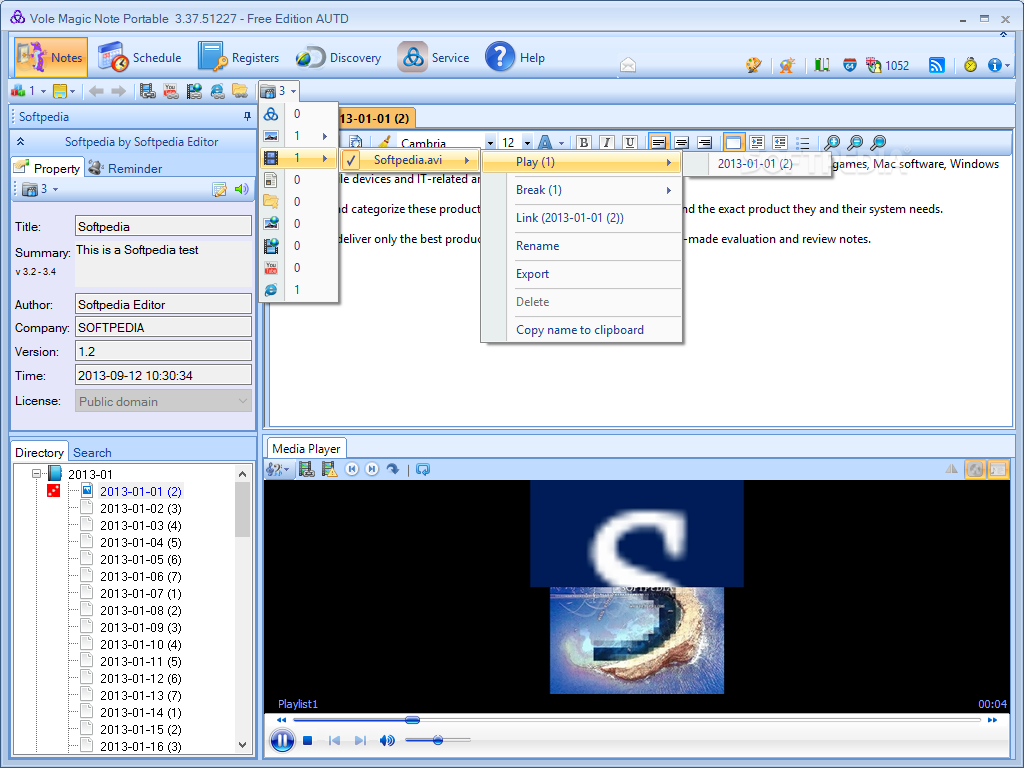Image resolution: width=1024 pixels, height=768 pixels.
Task: Switch to the Property tab
Action: click(x=48, y=168)
